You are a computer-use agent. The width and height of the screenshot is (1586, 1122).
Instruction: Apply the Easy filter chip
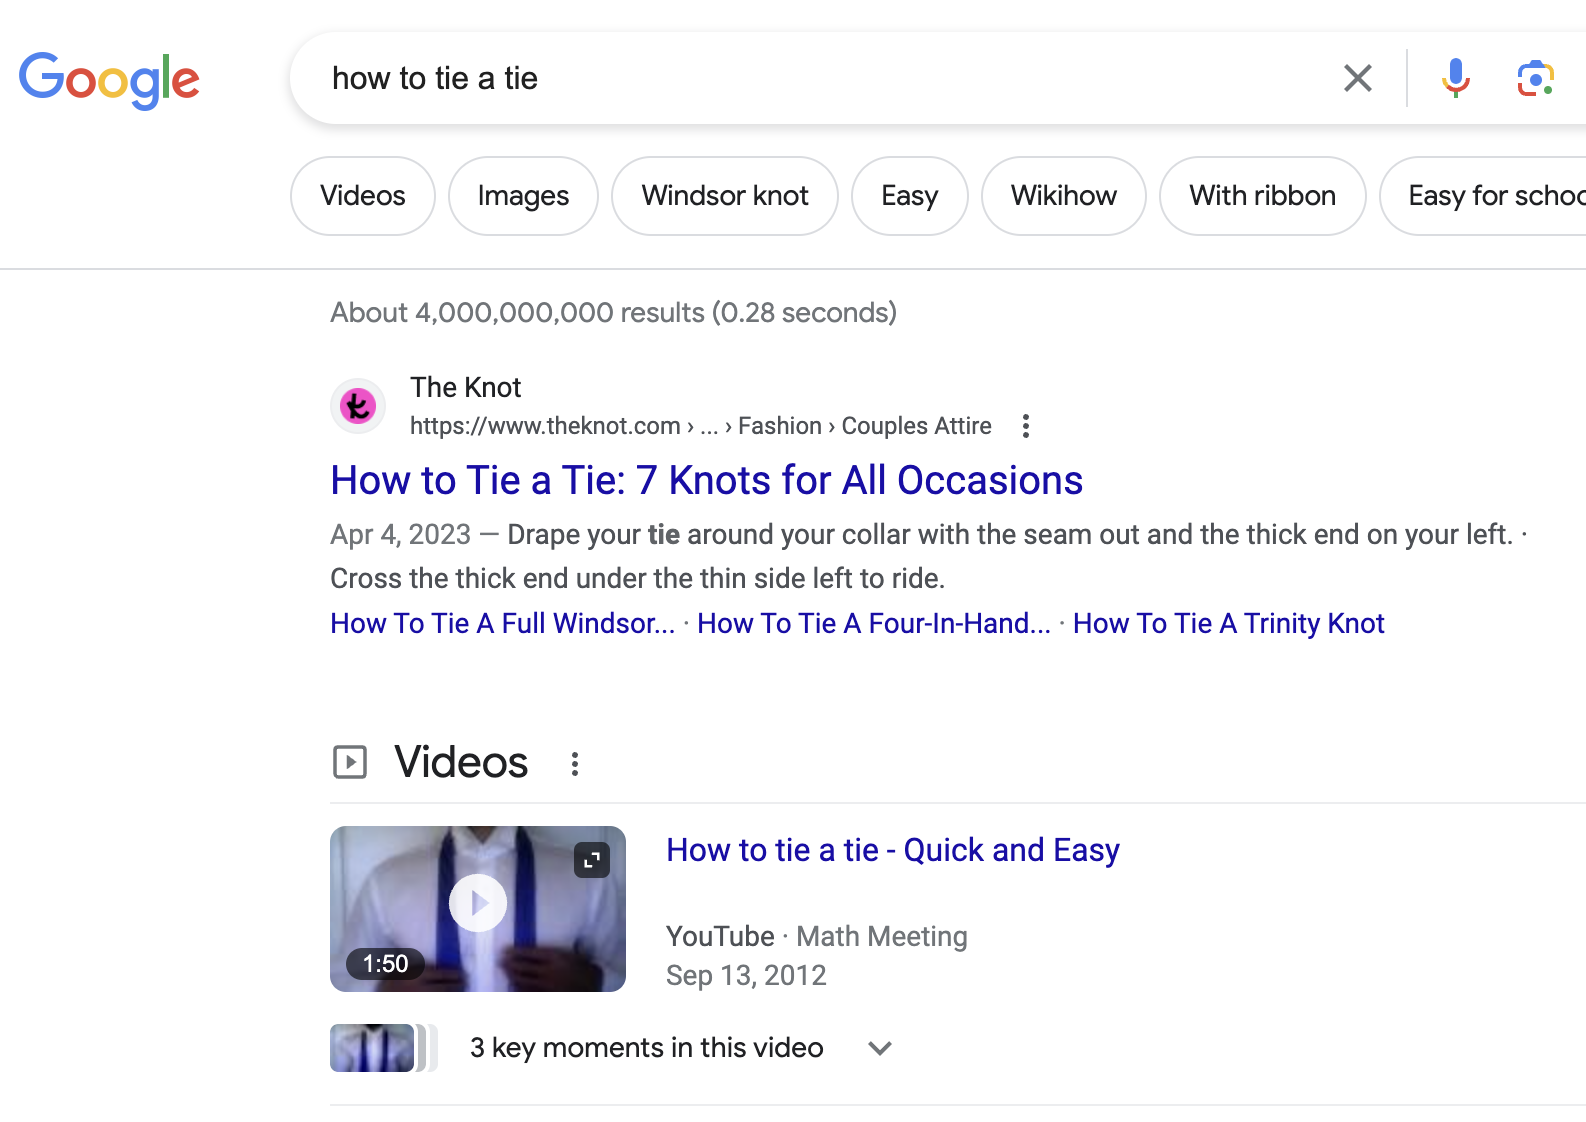[x=909, y=196]
